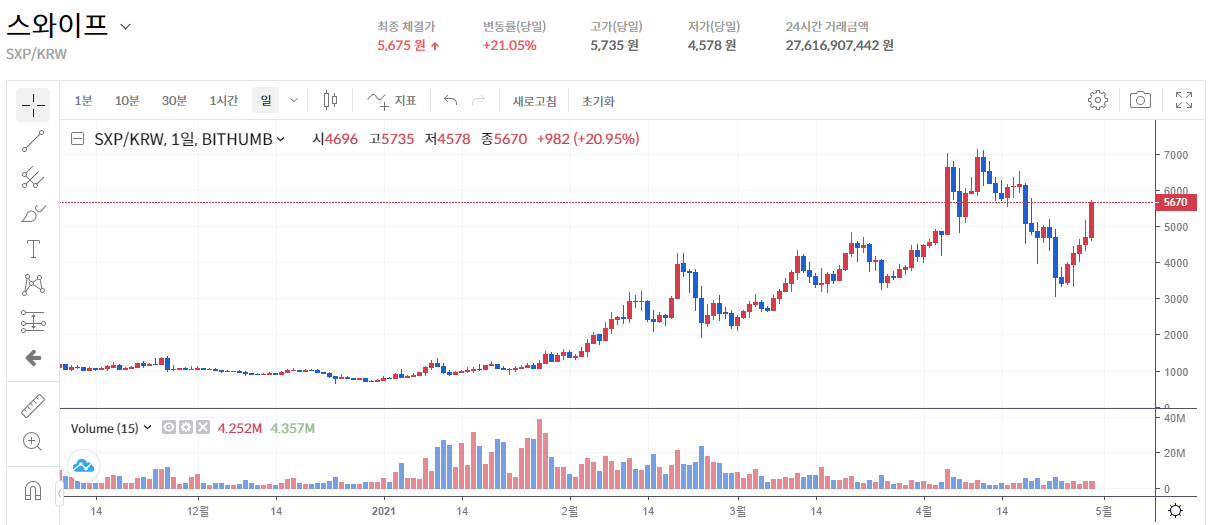The height and width of the screenshot is (525, 1210).
Task: Select the 30분 time interval
Action: (174, 100)
